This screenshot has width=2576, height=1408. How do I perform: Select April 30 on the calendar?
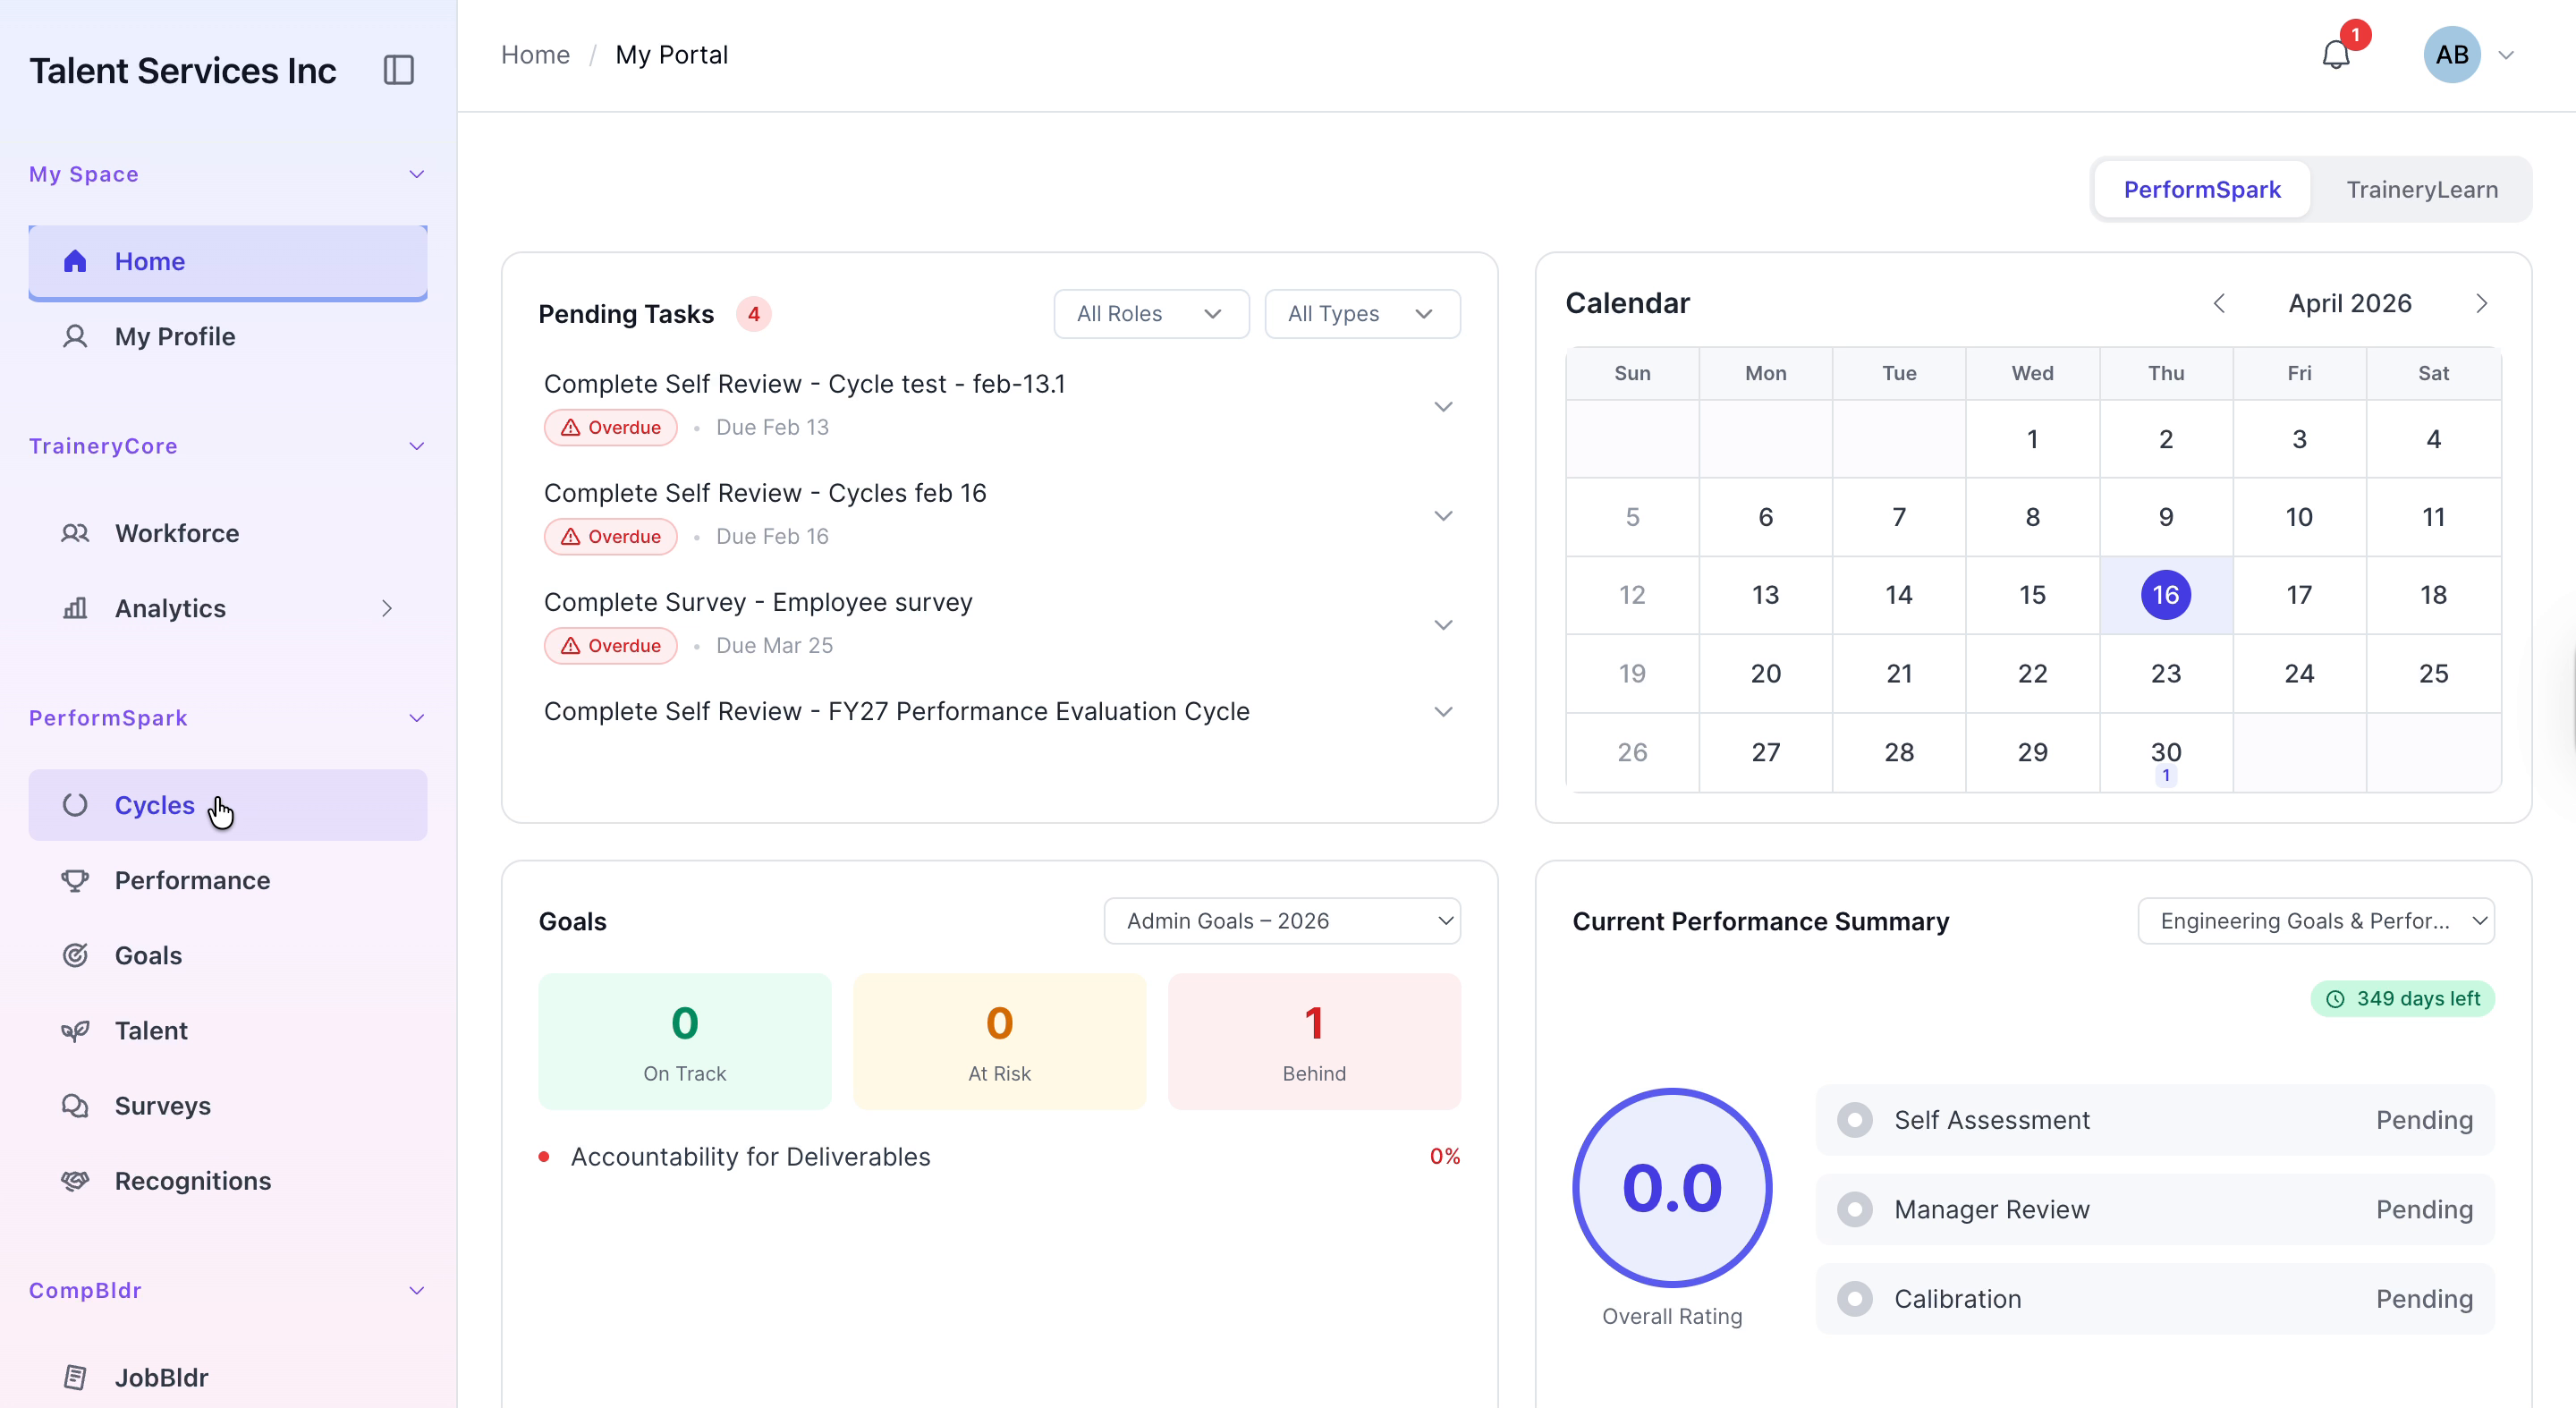tap(2165, 753)
